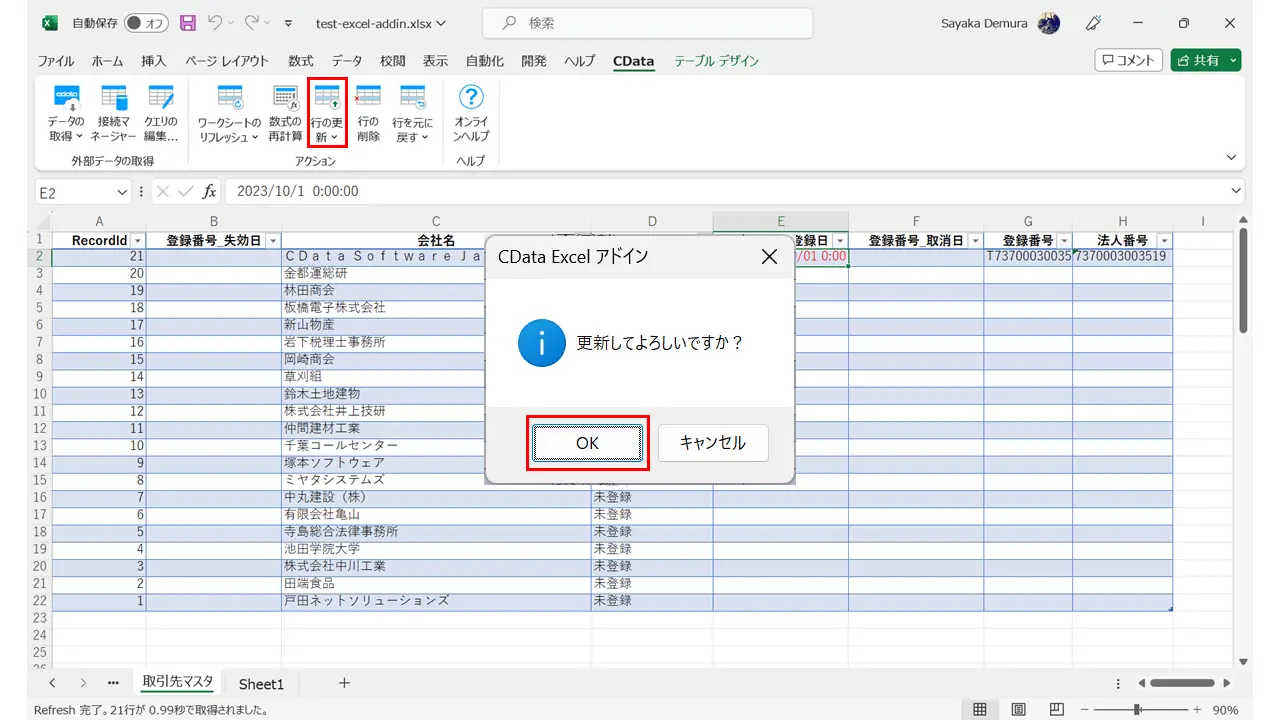Open the オンラインヘルプ question mark icon
Viewport: 1280px width, 720px height.
[471, 113]
